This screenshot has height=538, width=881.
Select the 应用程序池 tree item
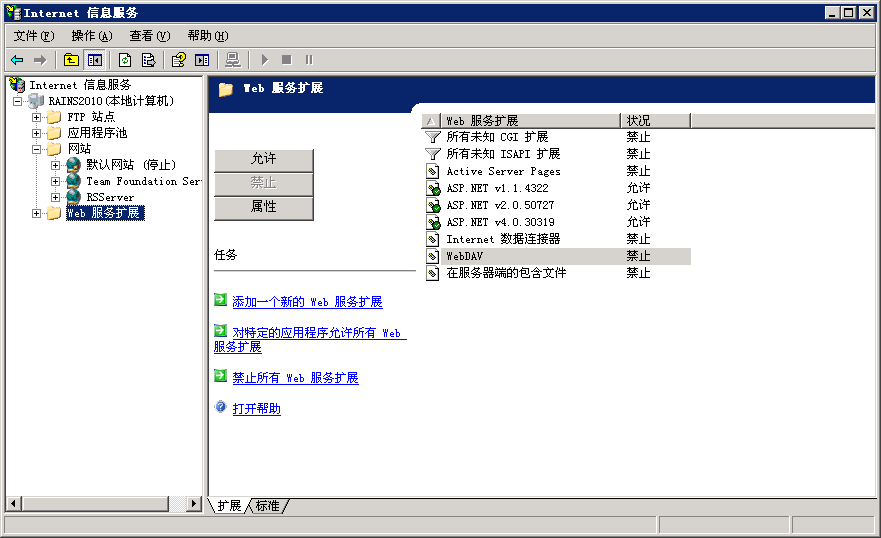click(97, 134)
